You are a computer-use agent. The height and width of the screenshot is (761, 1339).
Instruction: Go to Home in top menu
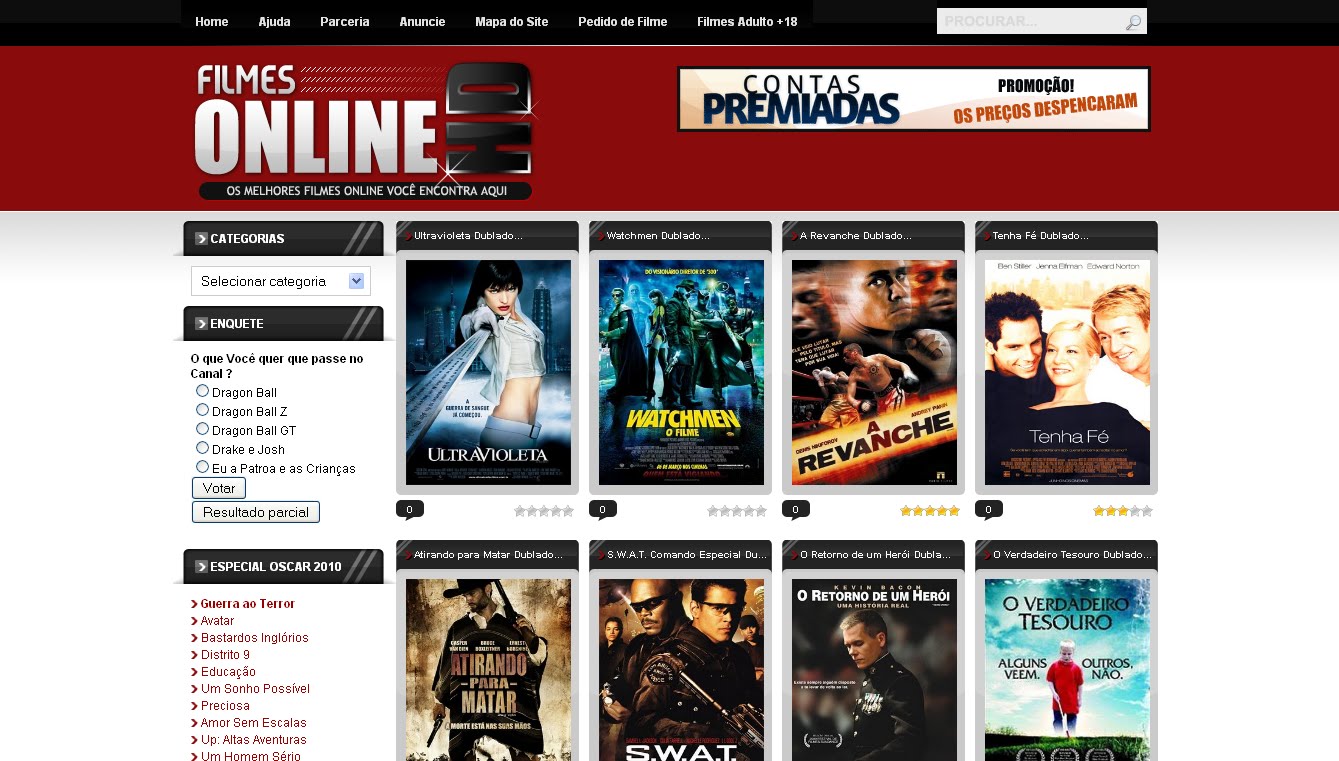point(212,22)
